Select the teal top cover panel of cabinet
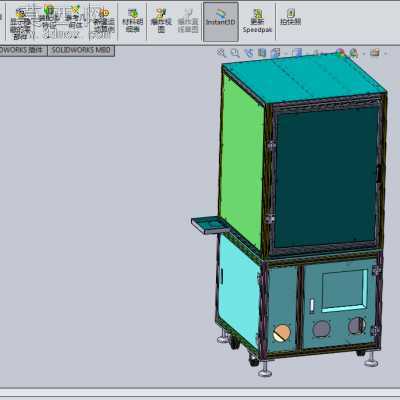The width and height of the screenshot is (400, 400). [303, 79]
